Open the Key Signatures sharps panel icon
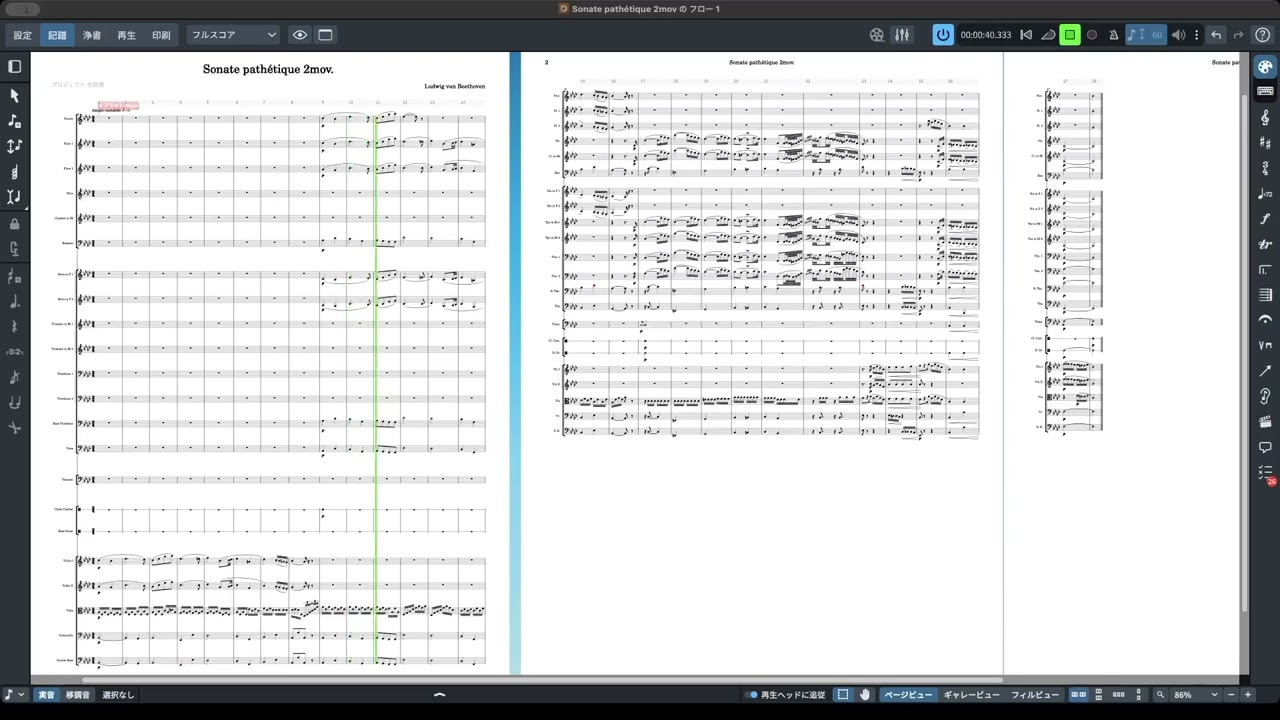Image resolution: width=1280 pixels, height=720 pixels. pyautogui.click(x=1265, y=143)
